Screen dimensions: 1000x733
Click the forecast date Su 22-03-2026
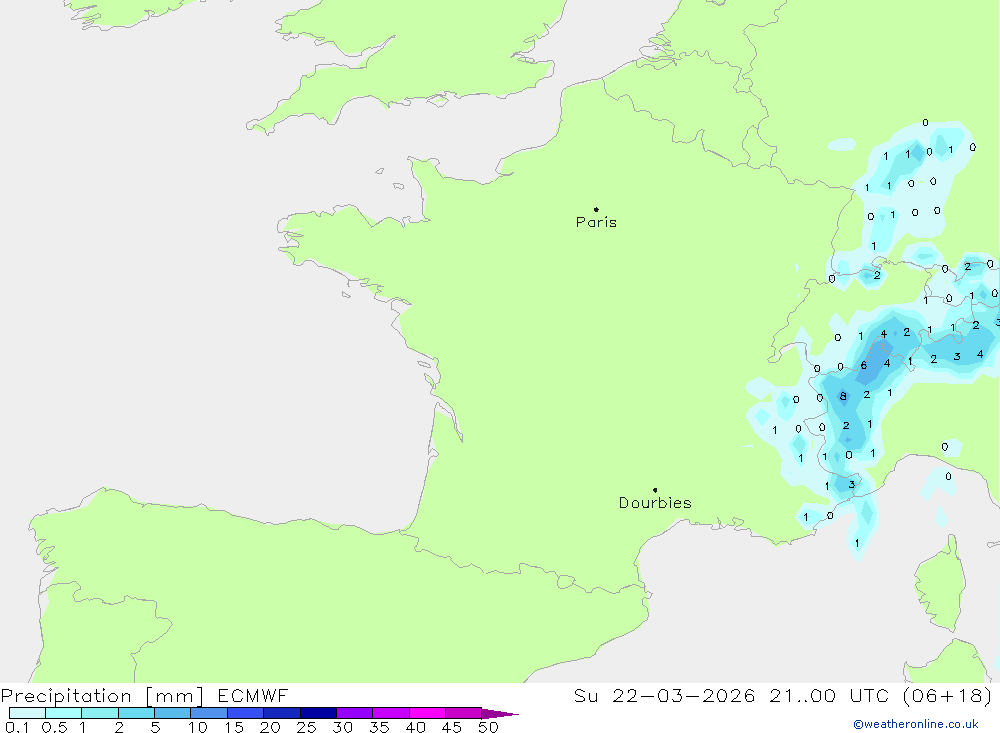(664, 695)
